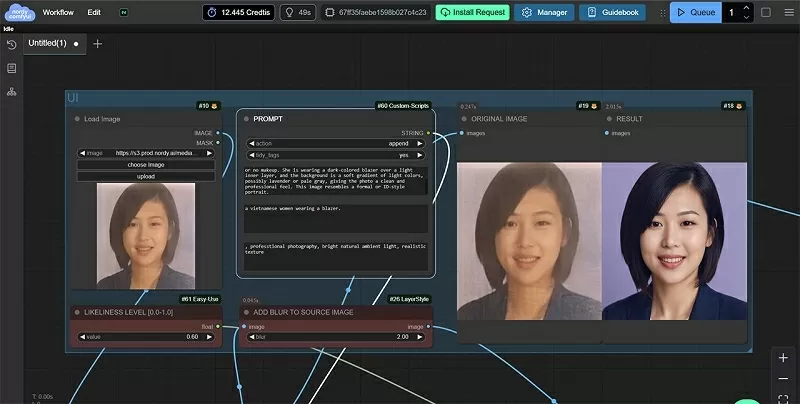
Task: Click the Vietnamese woman prompt text field
Action: (x=335, y=217)
